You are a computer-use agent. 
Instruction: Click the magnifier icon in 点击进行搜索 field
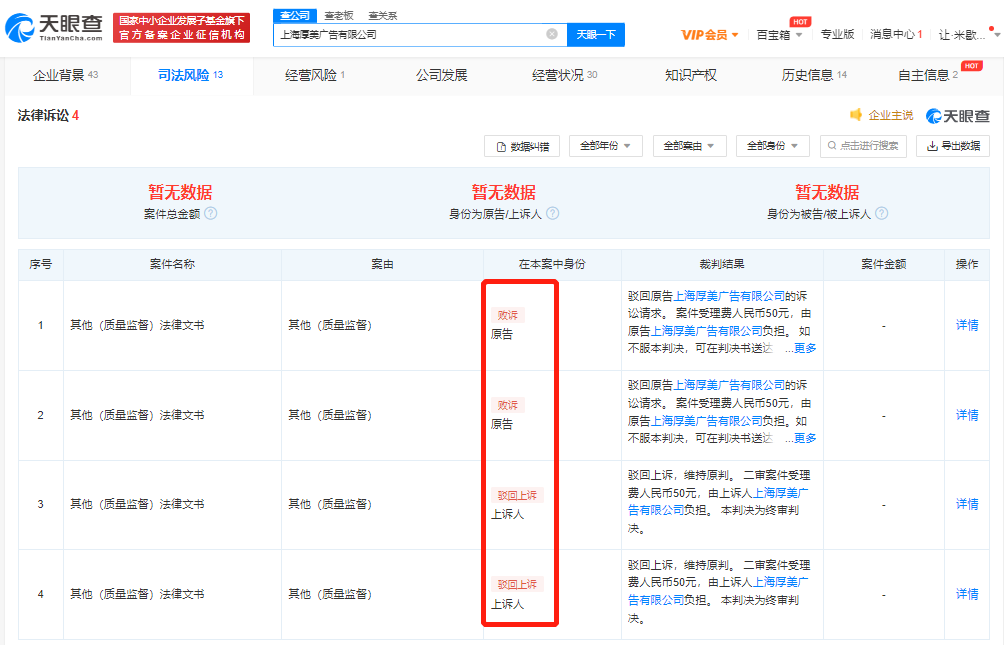click(832, 146)
